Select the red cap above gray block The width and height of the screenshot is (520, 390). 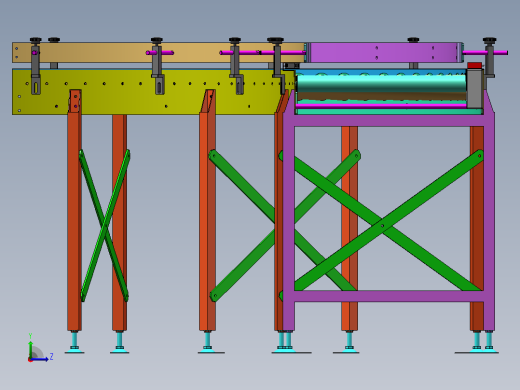pyautogui.click(x=475, y=65)
